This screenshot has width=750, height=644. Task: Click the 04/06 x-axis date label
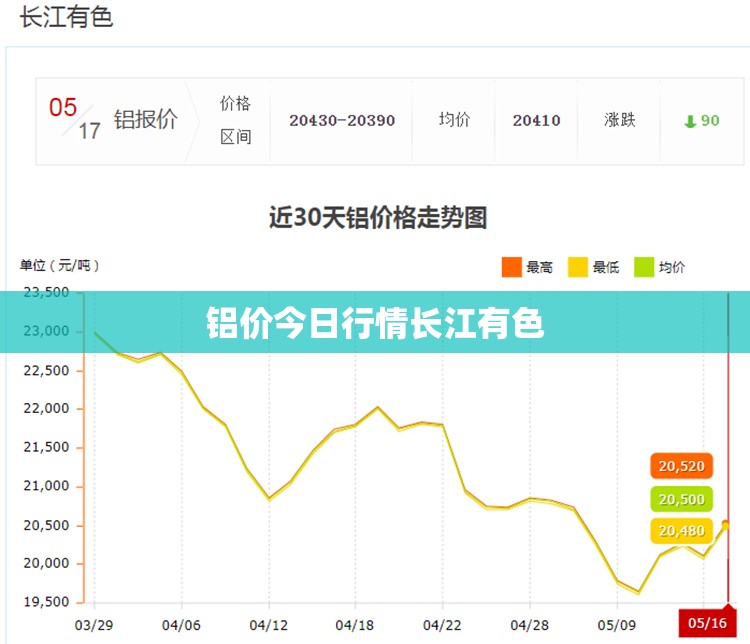click(x=181, y=625)
